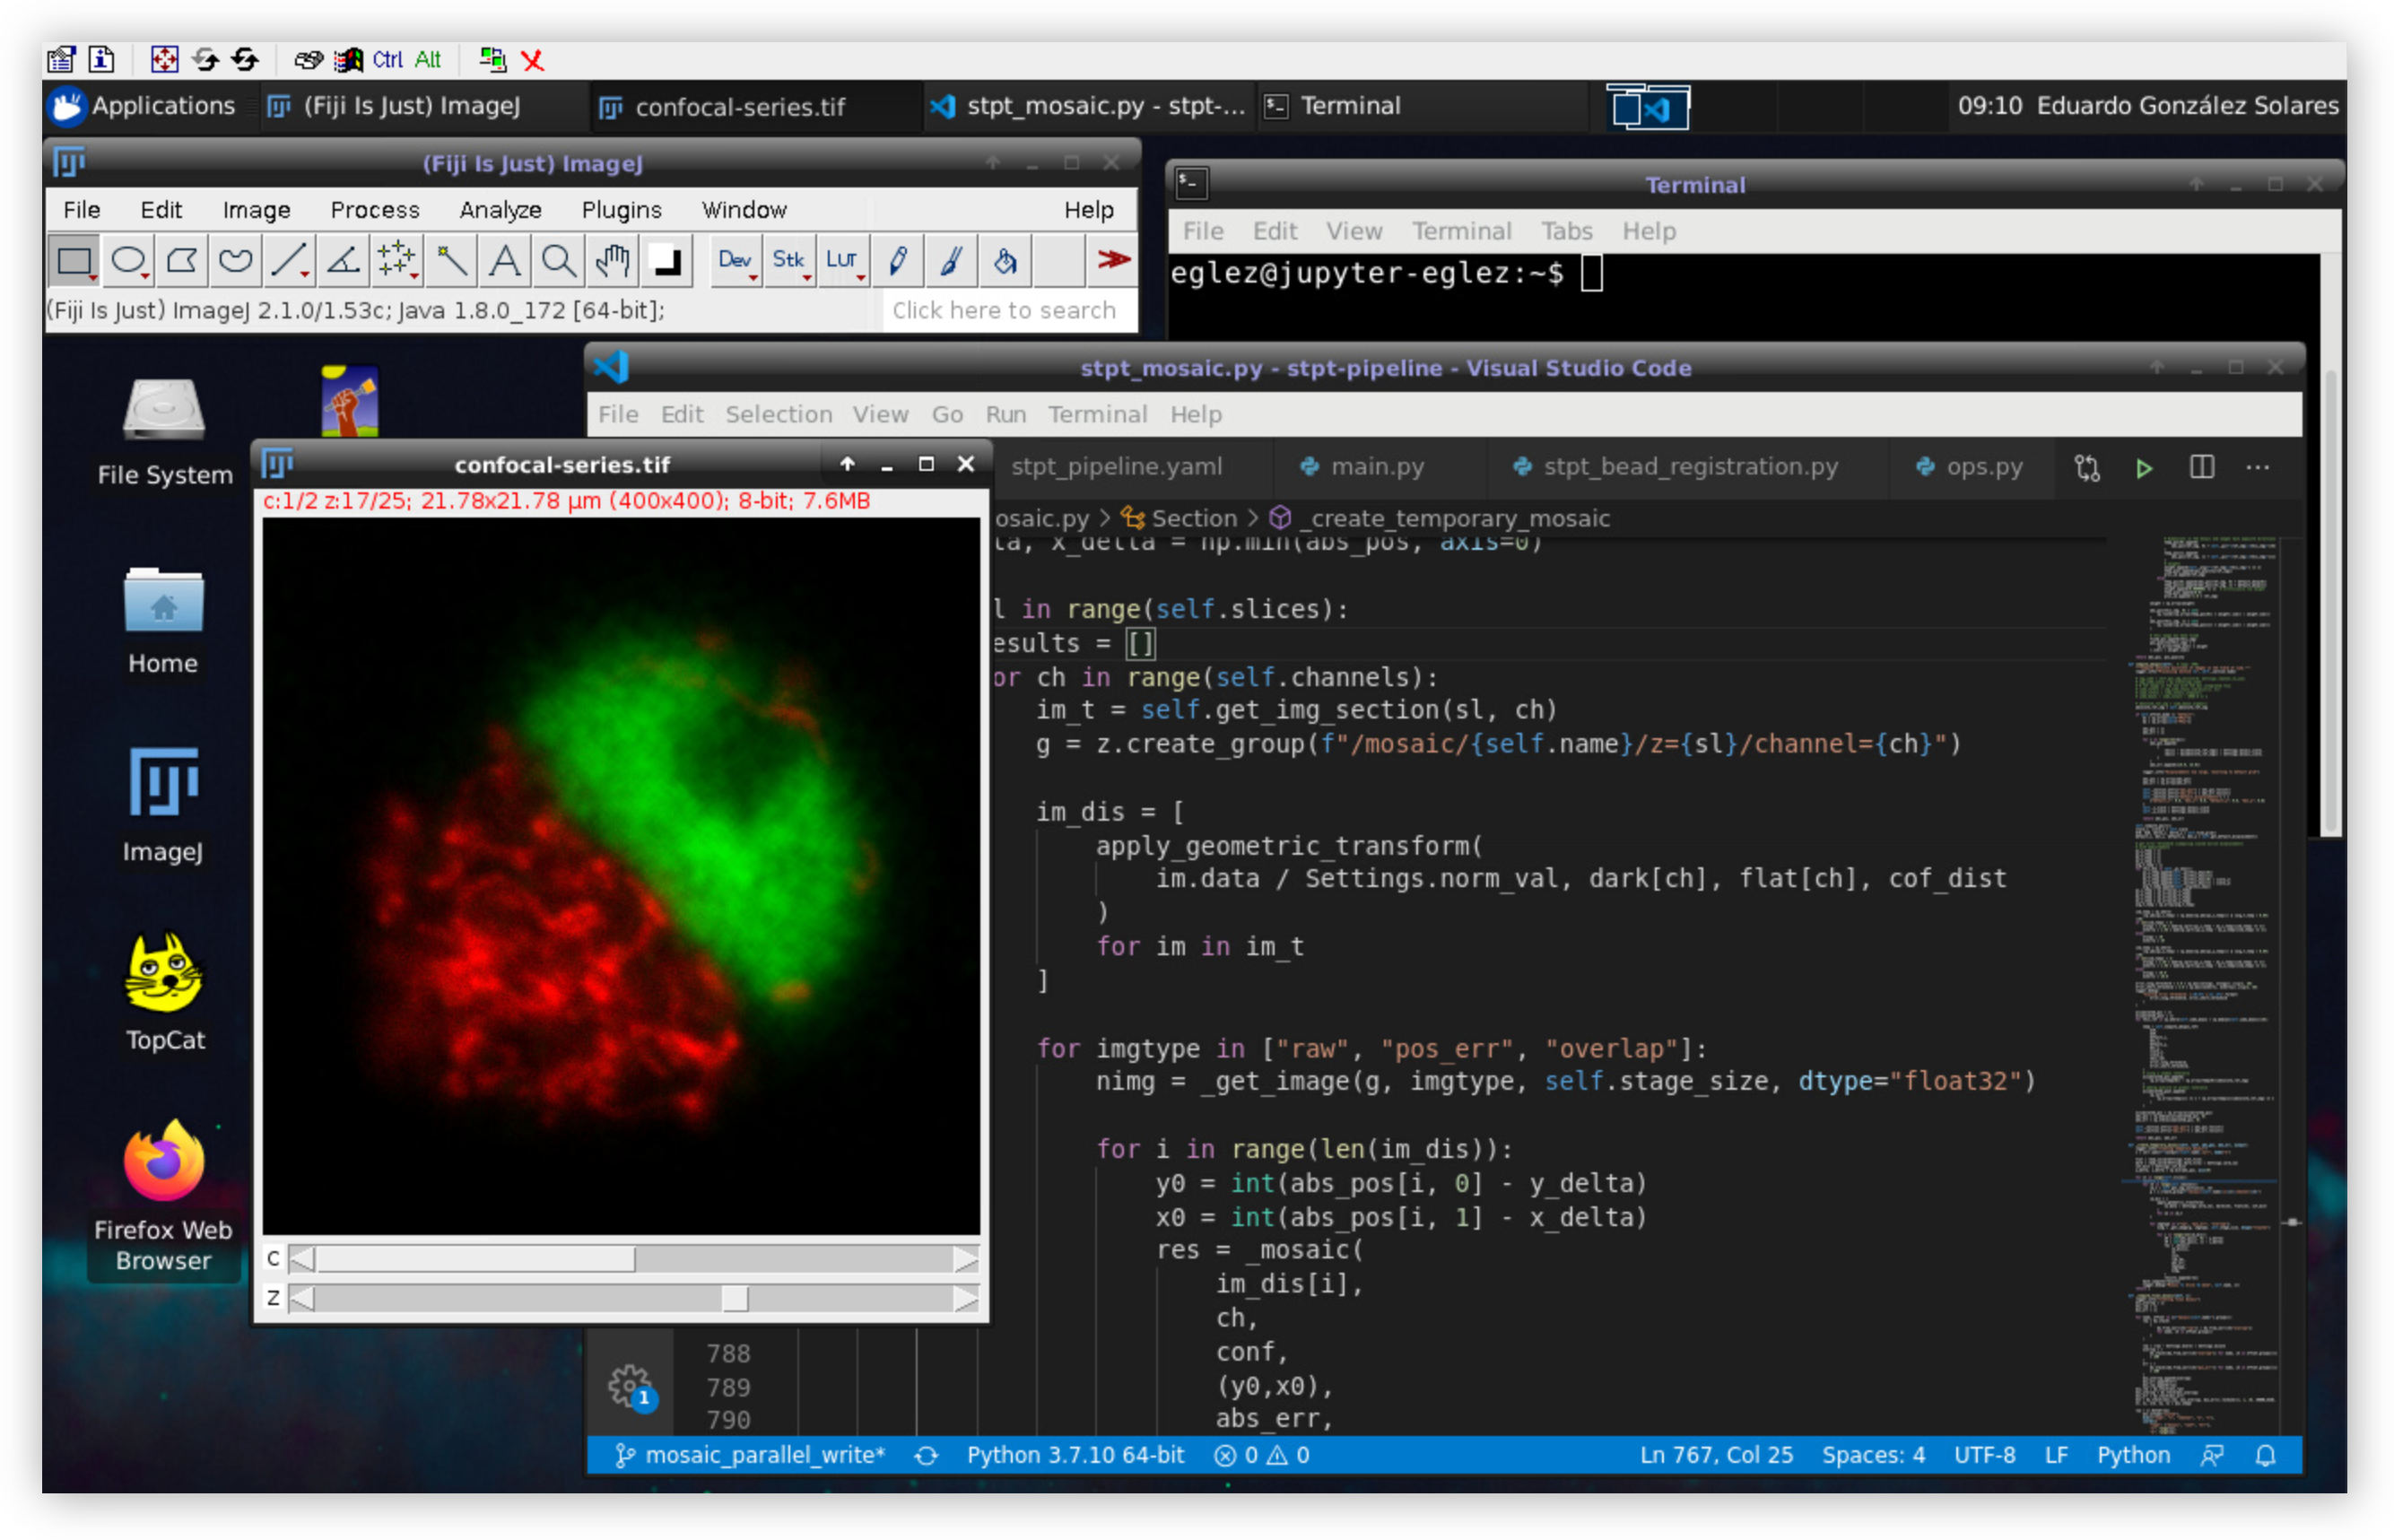Select the Hand scrolling tool
The image size is (2394, 1540).
click(x=613, y=261)
